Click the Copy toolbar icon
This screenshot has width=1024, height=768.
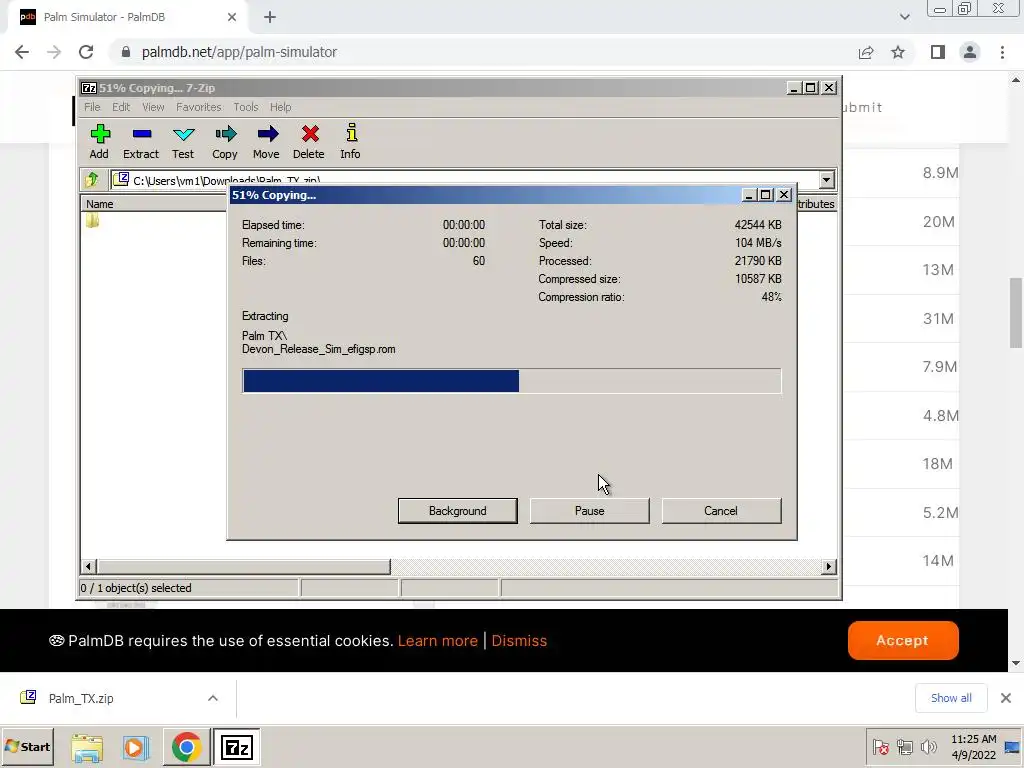[x=225, y=141]
